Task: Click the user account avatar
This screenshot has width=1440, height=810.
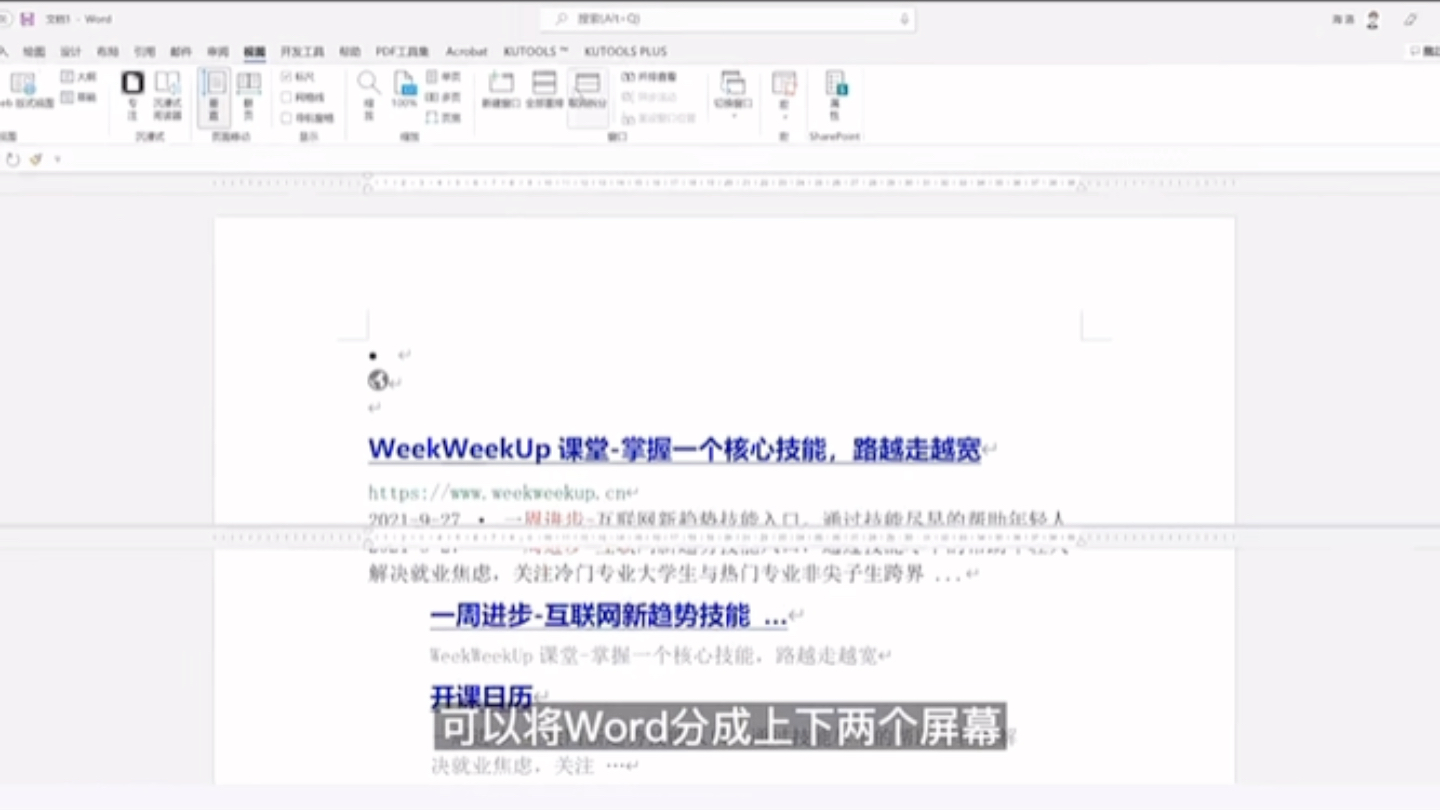Action: pyautogui.click(x=1373, y=19)
